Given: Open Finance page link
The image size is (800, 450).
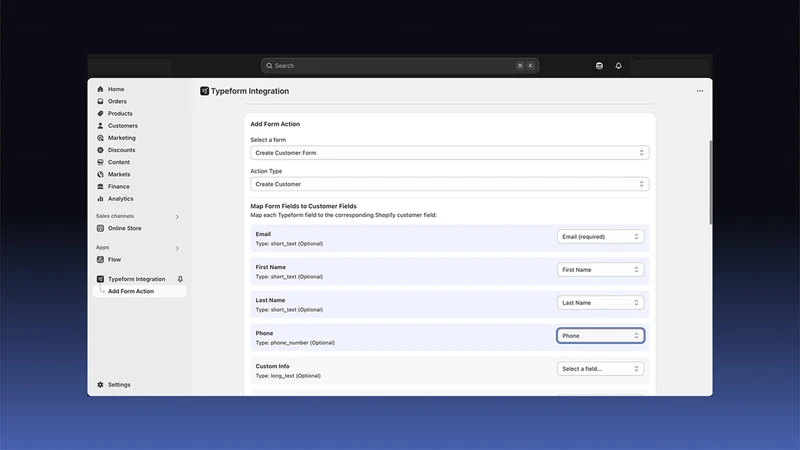Looking at the screenshot, I should [x=118, y=187].
